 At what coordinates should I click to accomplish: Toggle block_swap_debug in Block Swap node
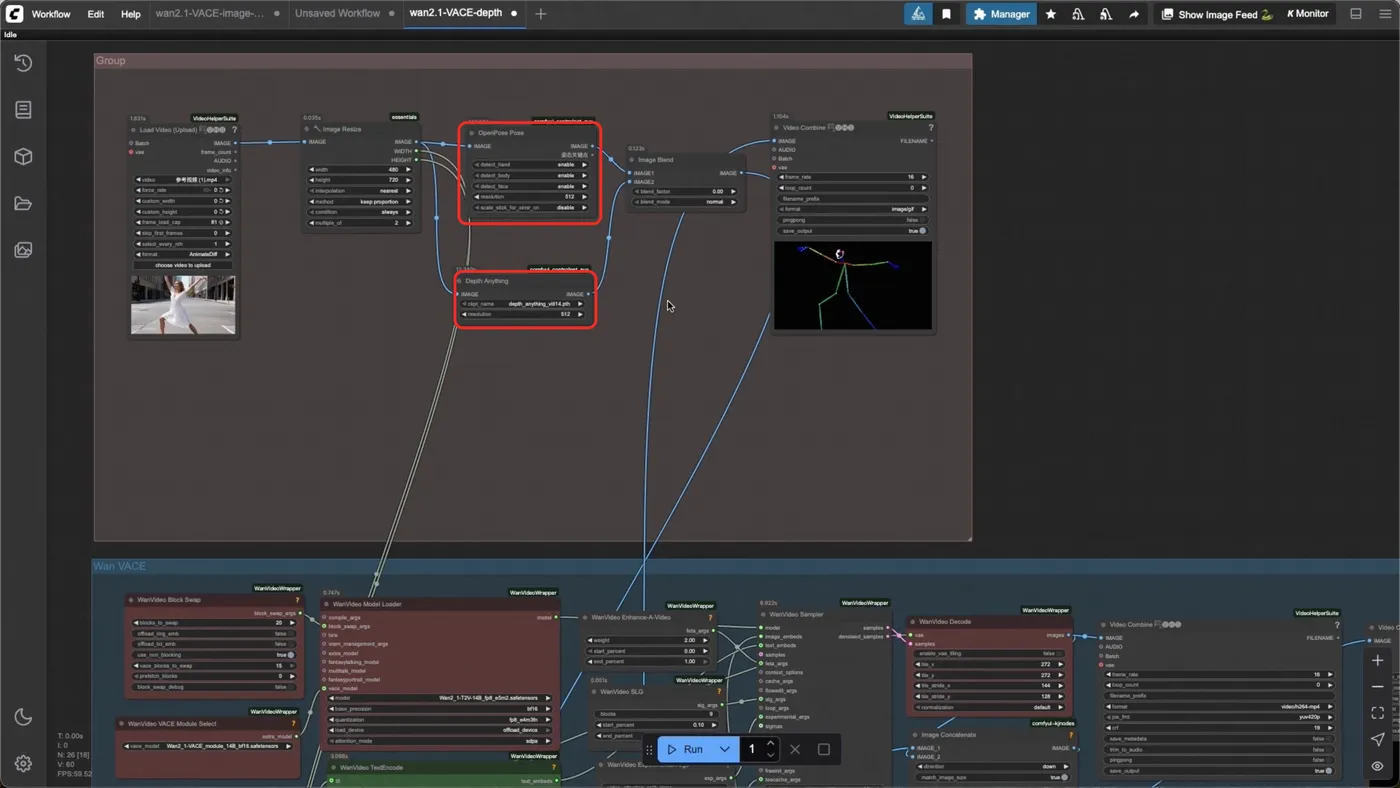215,687
